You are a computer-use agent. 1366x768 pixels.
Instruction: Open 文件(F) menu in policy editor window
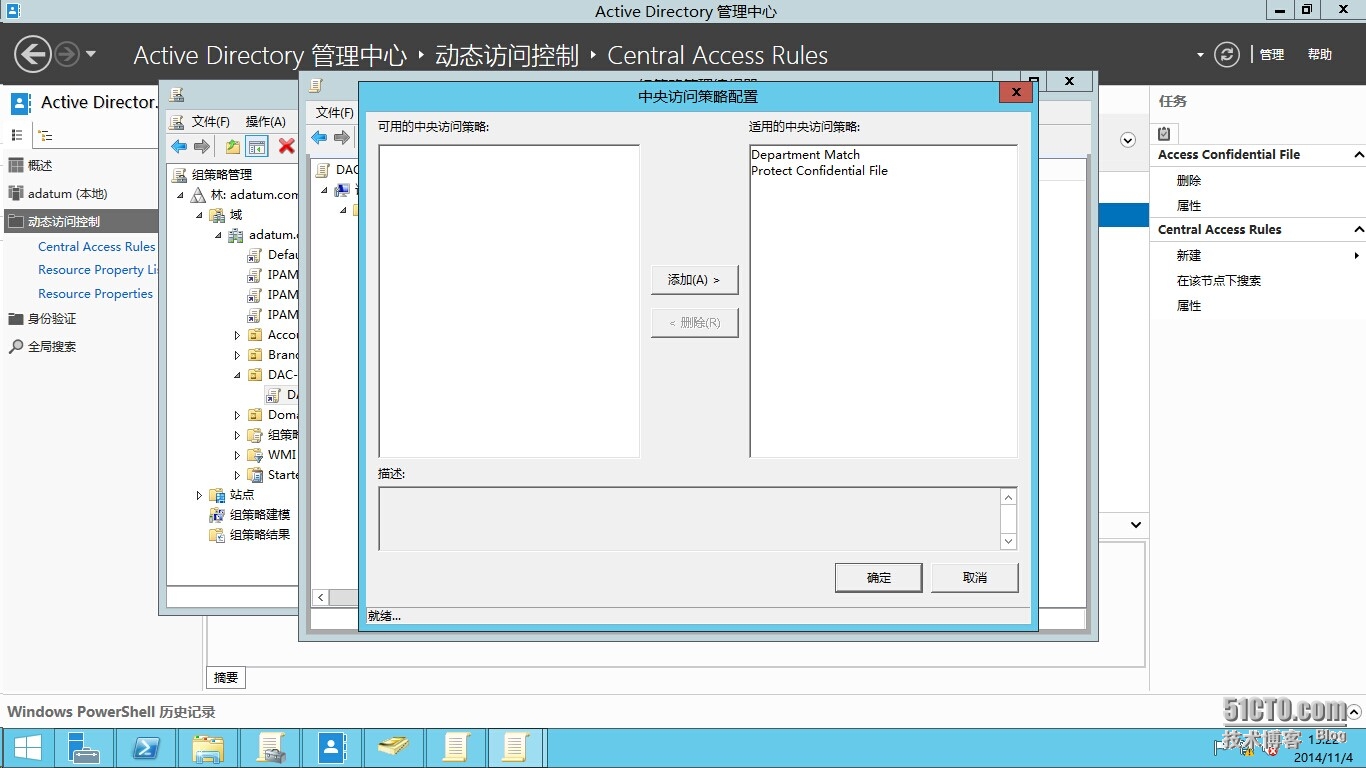click(x=334, y=112)
